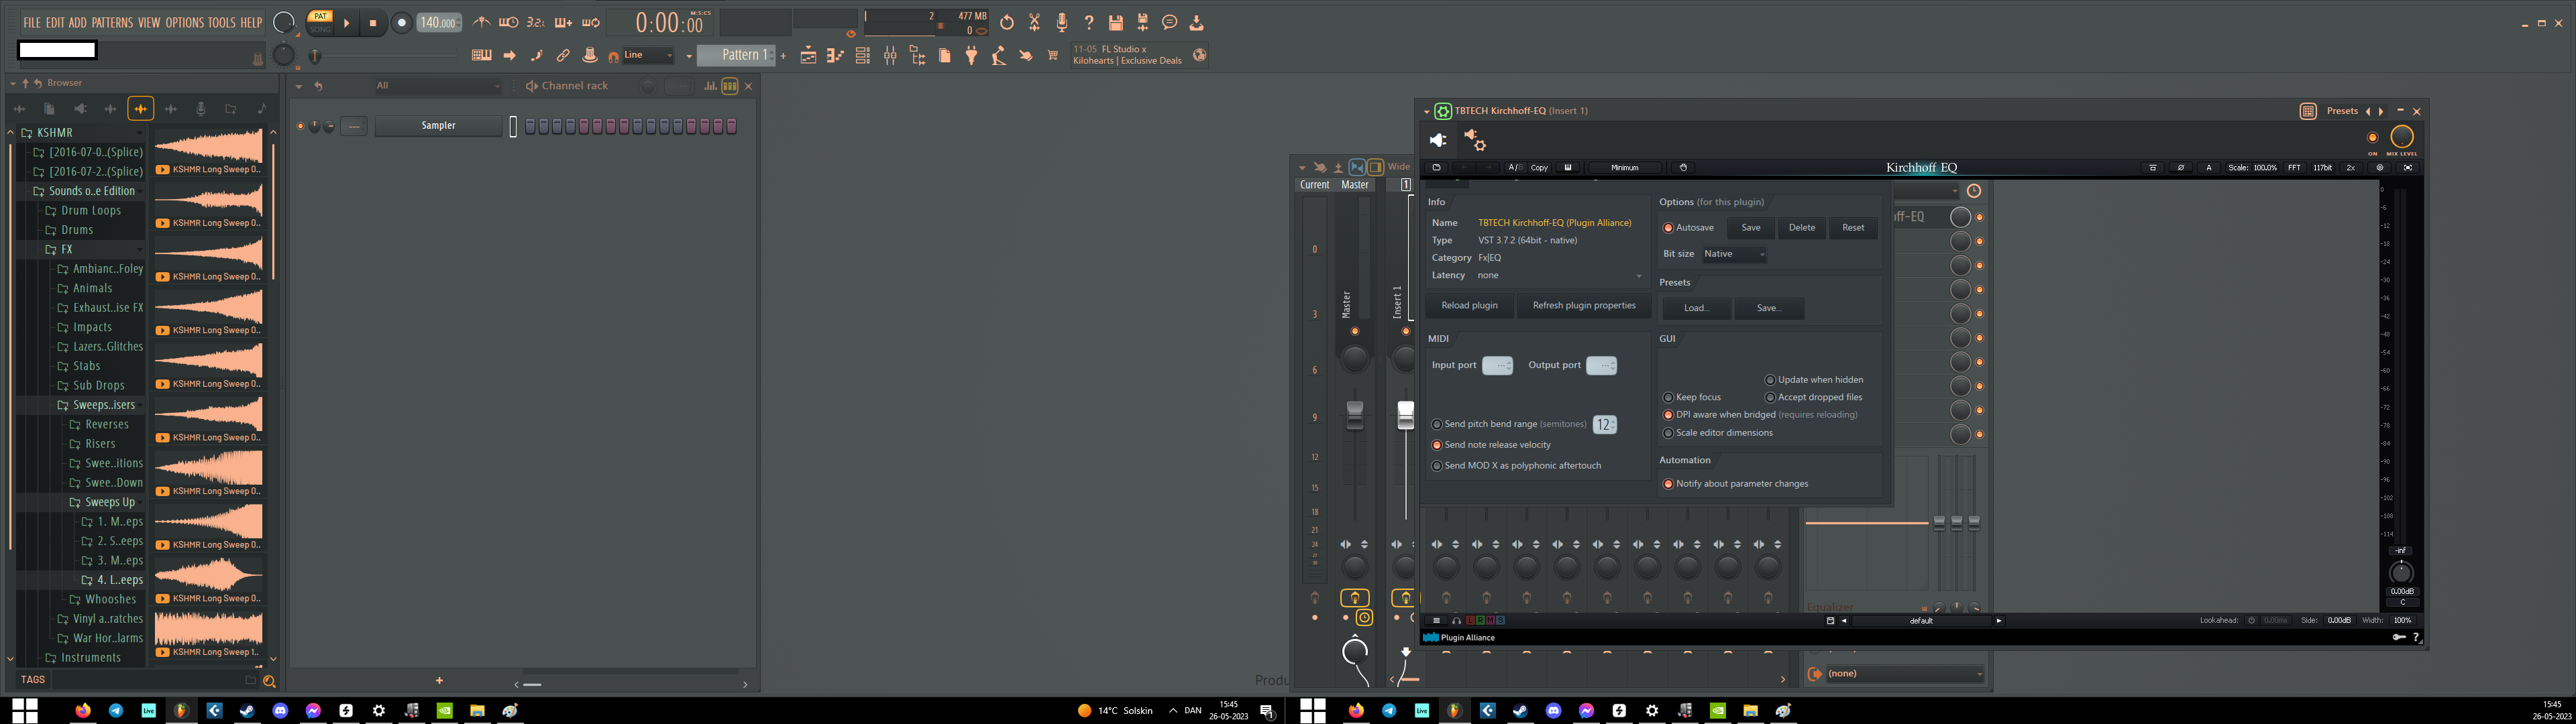Screen dimensions: 2576x724
Task: Open the plugin picker plug icon
Action: coord(971,56)
